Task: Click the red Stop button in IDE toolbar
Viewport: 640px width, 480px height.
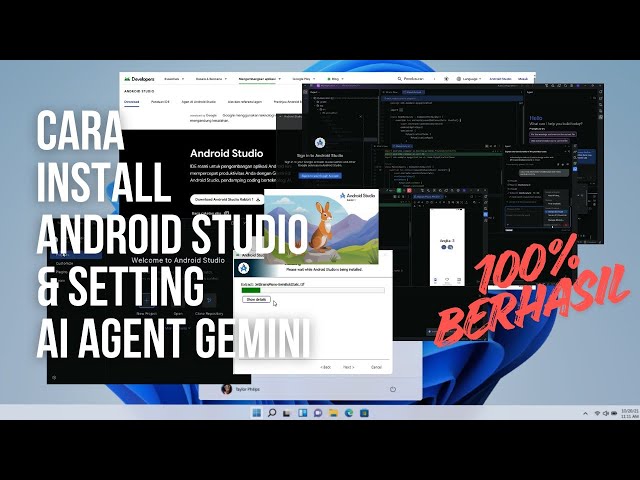Action: (x=409, y=190)
